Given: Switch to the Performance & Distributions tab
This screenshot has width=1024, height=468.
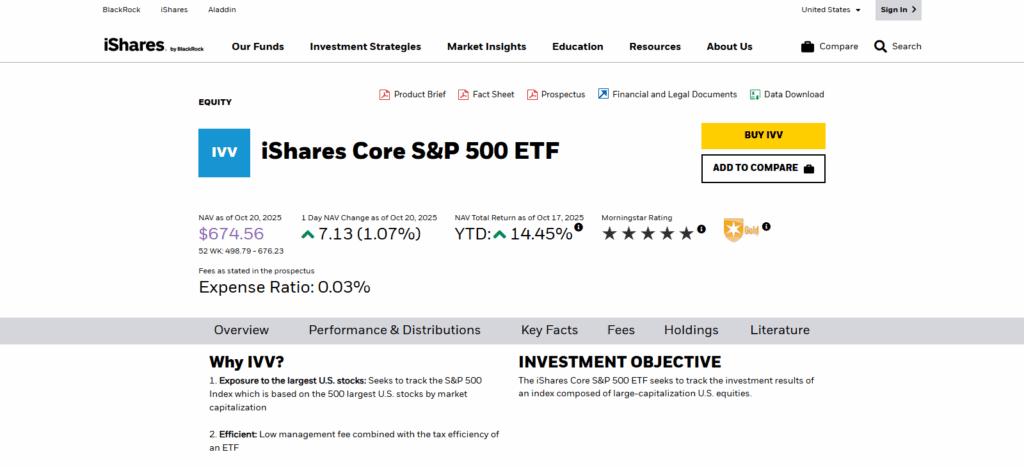Looking at the screenshot, I should tap(394, 330).
